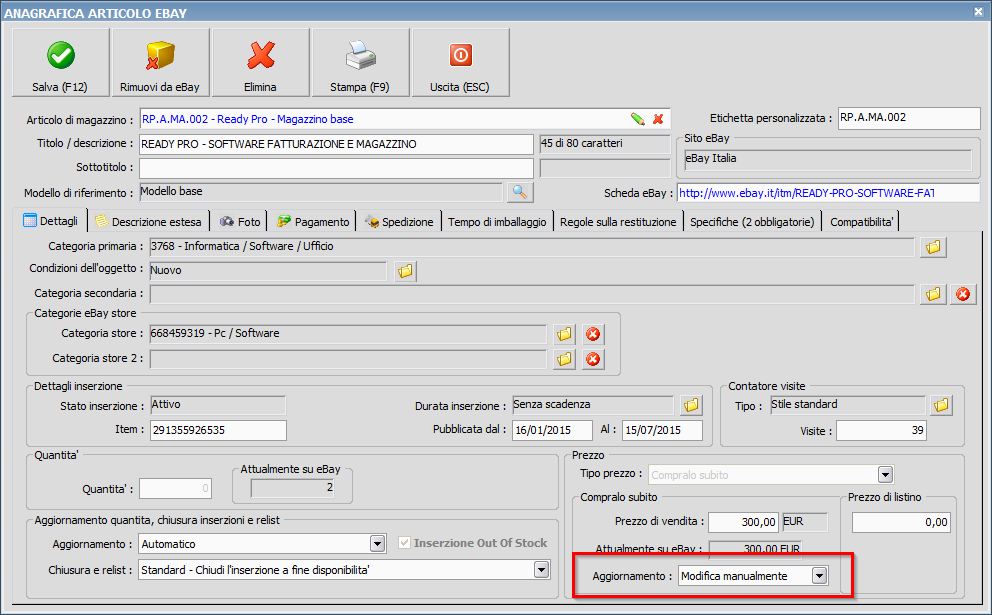
Task: Click the Stampa (F9) printer button
Action: click(360, 63)
